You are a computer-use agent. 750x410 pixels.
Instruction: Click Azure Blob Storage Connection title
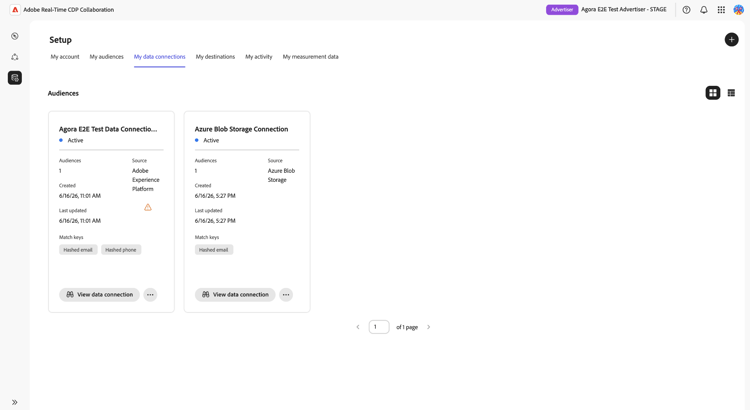(241, 129)
